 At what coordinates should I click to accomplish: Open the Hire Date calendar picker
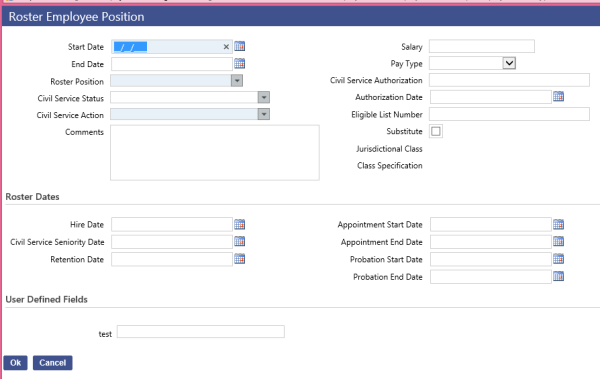pos(240,224)
